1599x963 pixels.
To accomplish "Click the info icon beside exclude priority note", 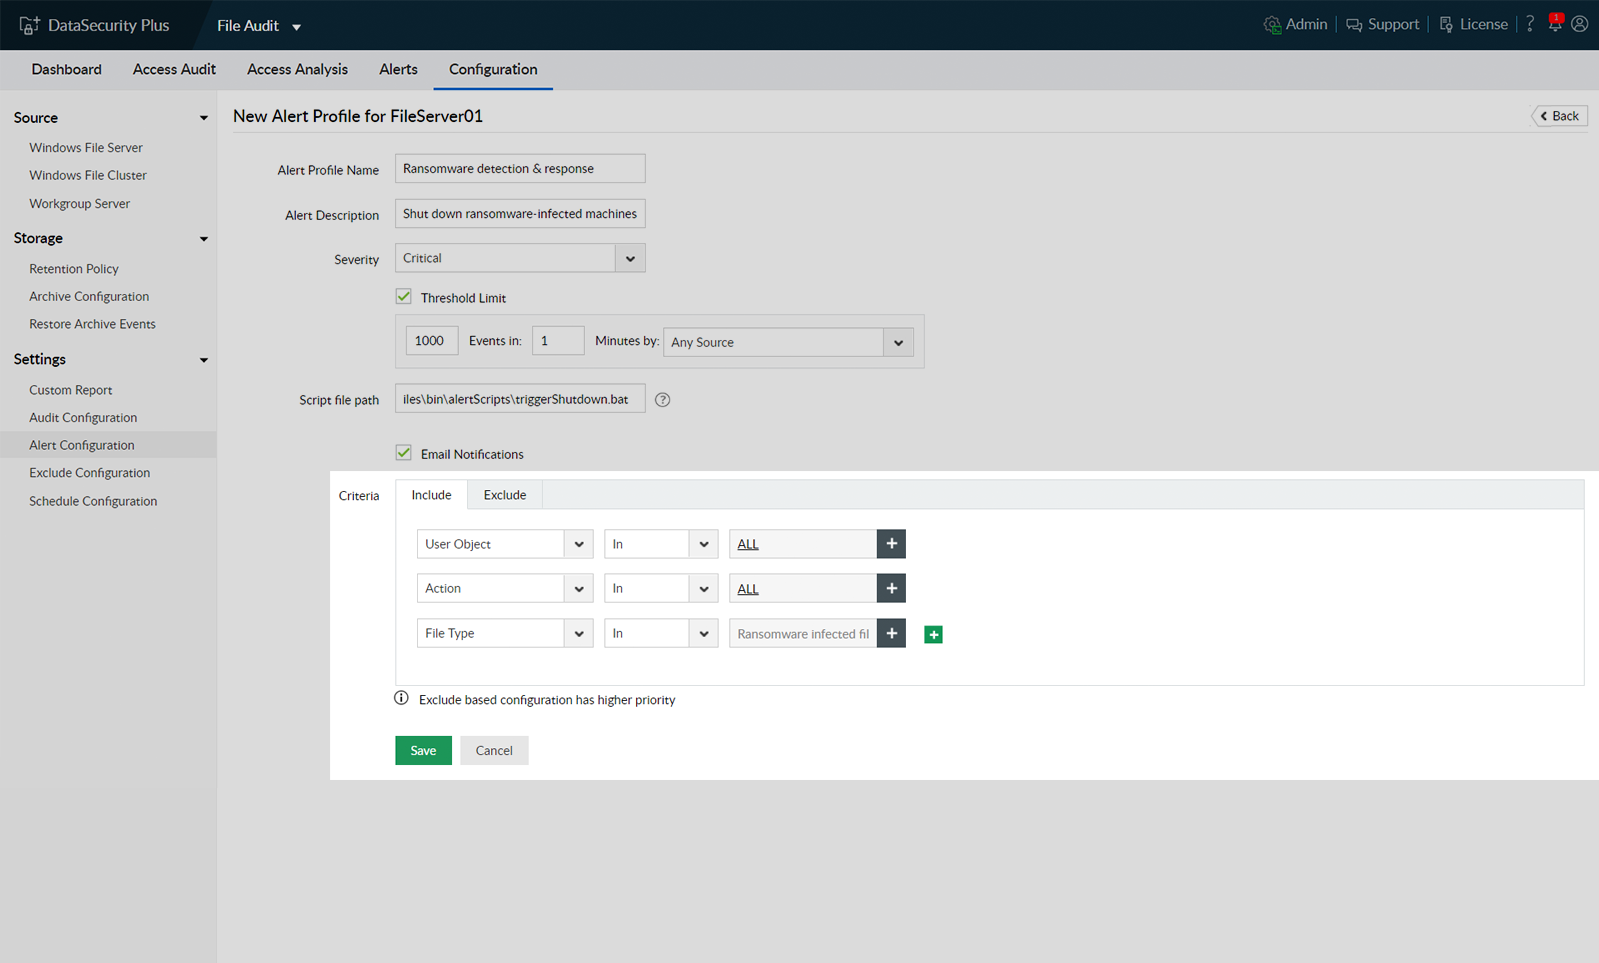I will tap(401, 698).
